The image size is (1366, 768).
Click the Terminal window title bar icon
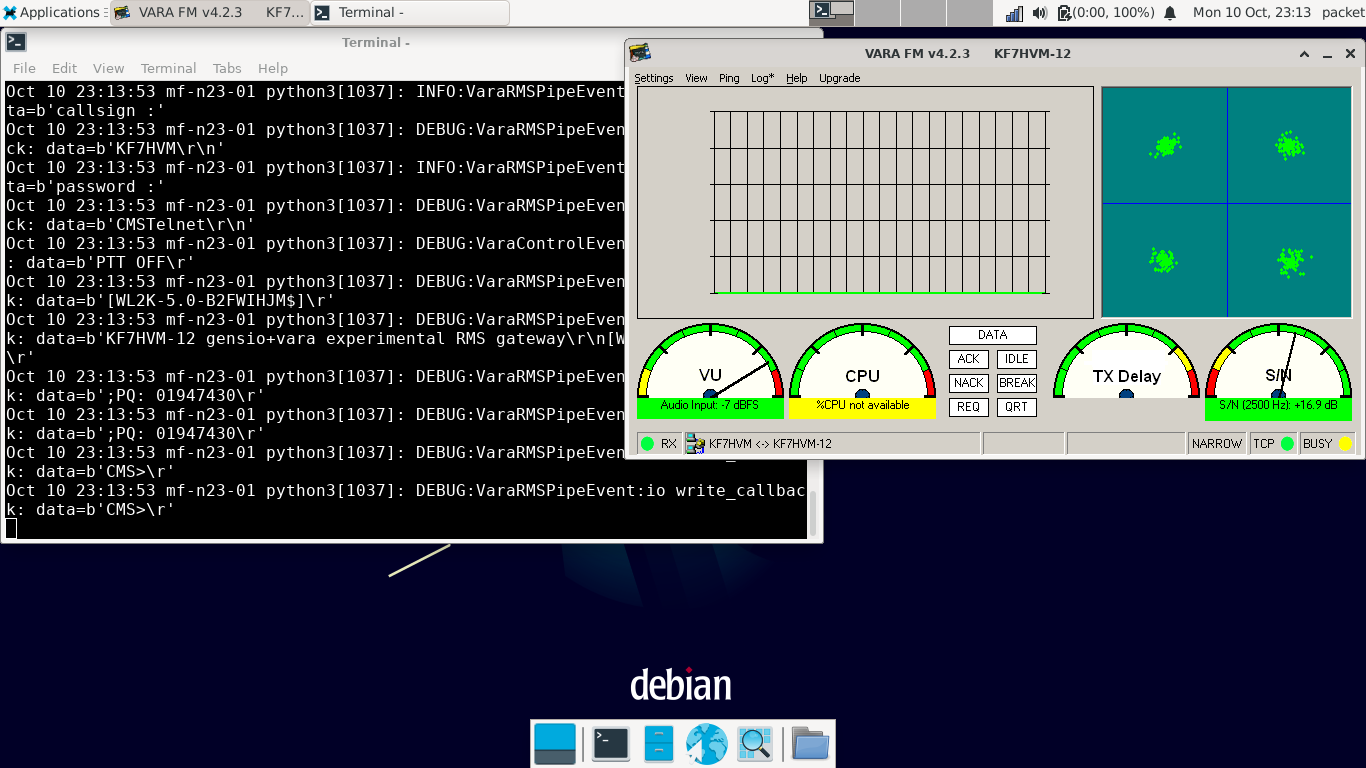(x=16, y=42)
